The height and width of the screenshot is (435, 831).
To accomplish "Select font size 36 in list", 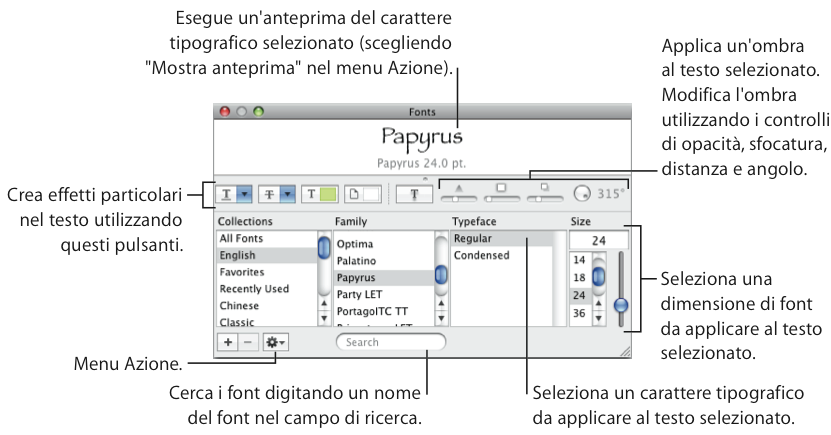I will click(579, 313).
